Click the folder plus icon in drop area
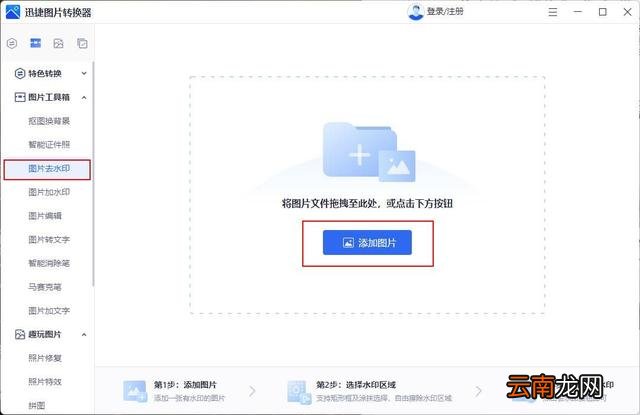Viewport: 640px width, 415px height. pos(369,152)
